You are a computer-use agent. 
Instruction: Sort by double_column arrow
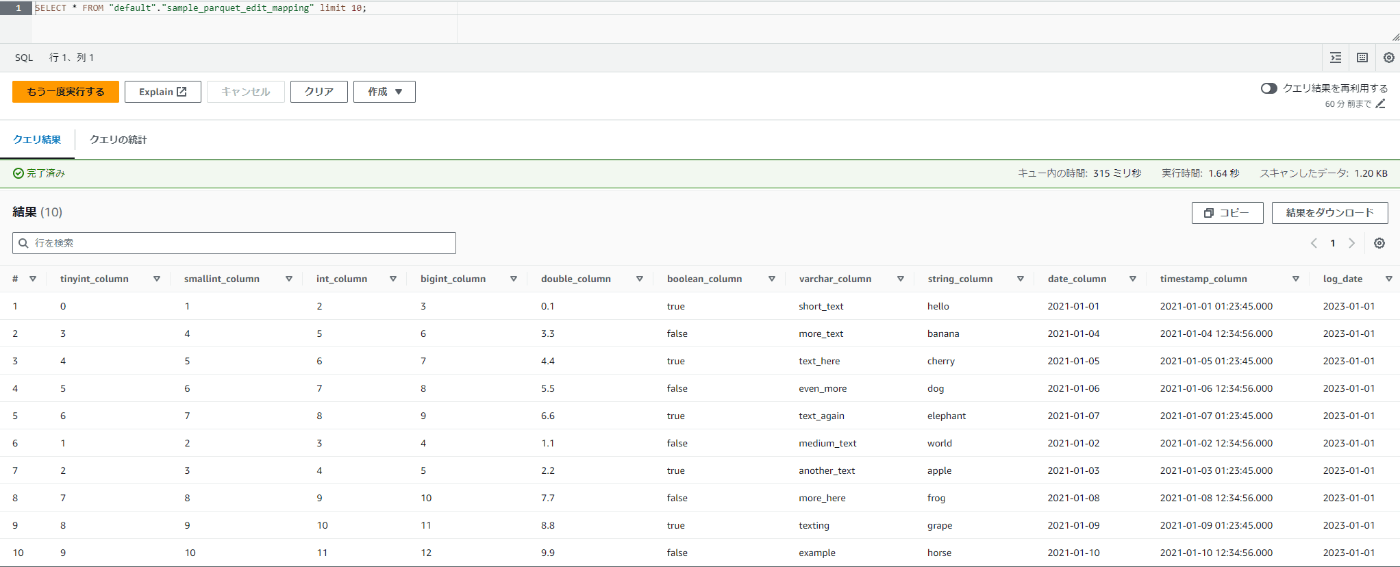tap(640, 279)
